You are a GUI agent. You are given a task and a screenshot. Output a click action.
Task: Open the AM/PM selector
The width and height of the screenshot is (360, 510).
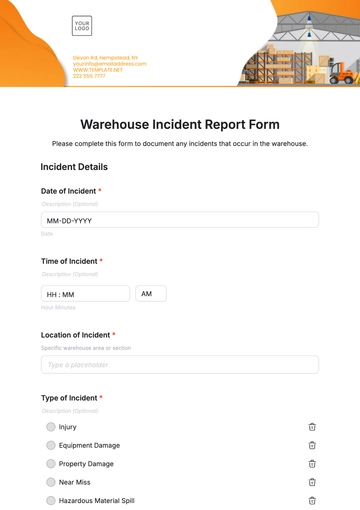[151, 294]
